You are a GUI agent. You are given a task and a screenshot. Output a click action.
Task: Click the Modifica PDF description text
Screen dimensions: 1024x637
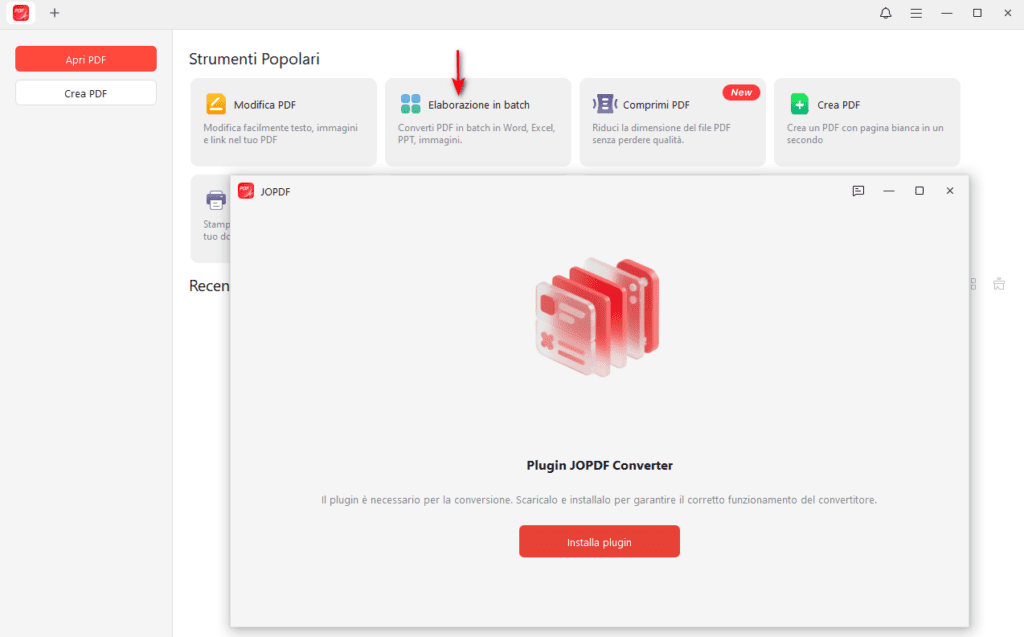[x=280, y=133]
